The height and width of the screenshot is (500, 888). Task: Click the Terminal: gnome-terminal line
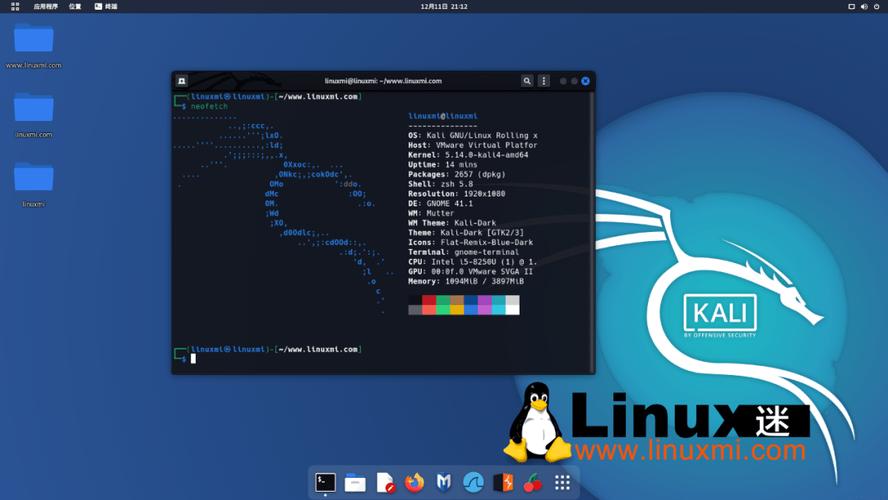click(x=463, y=252)
